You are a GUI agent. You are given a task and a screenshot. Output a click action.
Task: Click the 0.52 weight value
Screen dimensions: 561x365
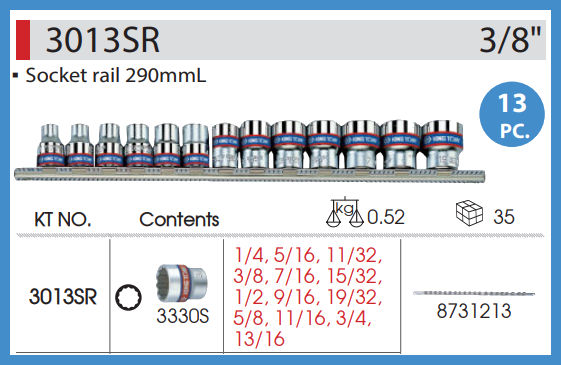pos(386,217)
